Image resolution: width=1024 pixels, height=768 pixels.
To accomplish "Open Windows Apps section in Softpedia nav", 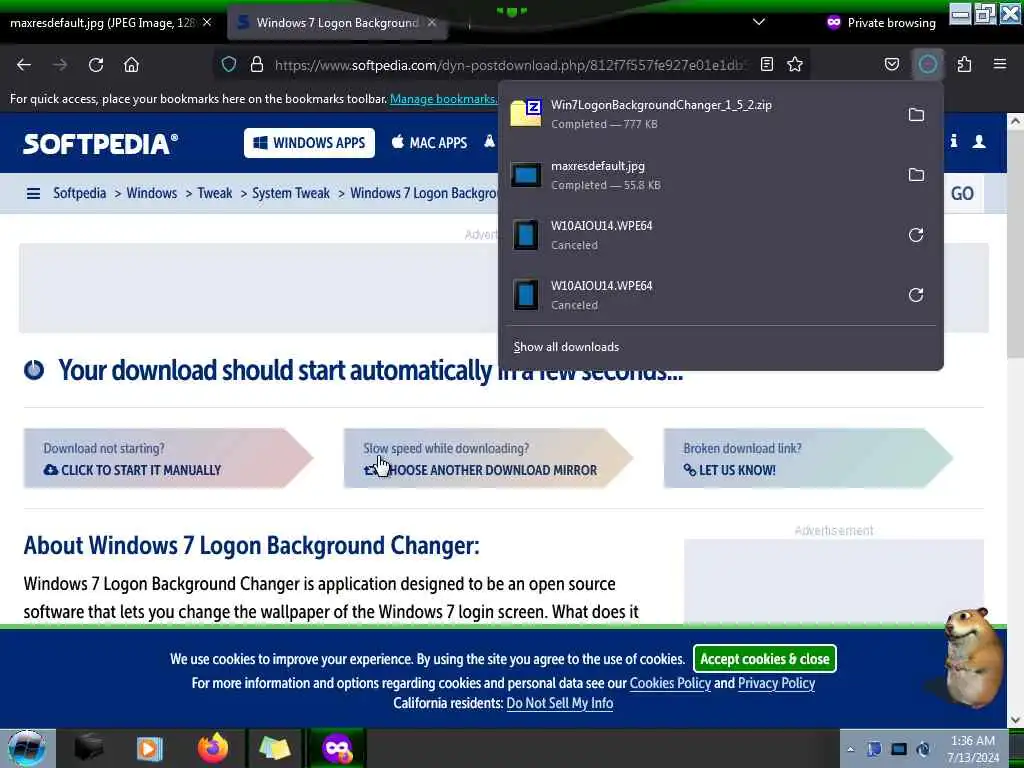I will pyautogui.click(x=310, y=142).
